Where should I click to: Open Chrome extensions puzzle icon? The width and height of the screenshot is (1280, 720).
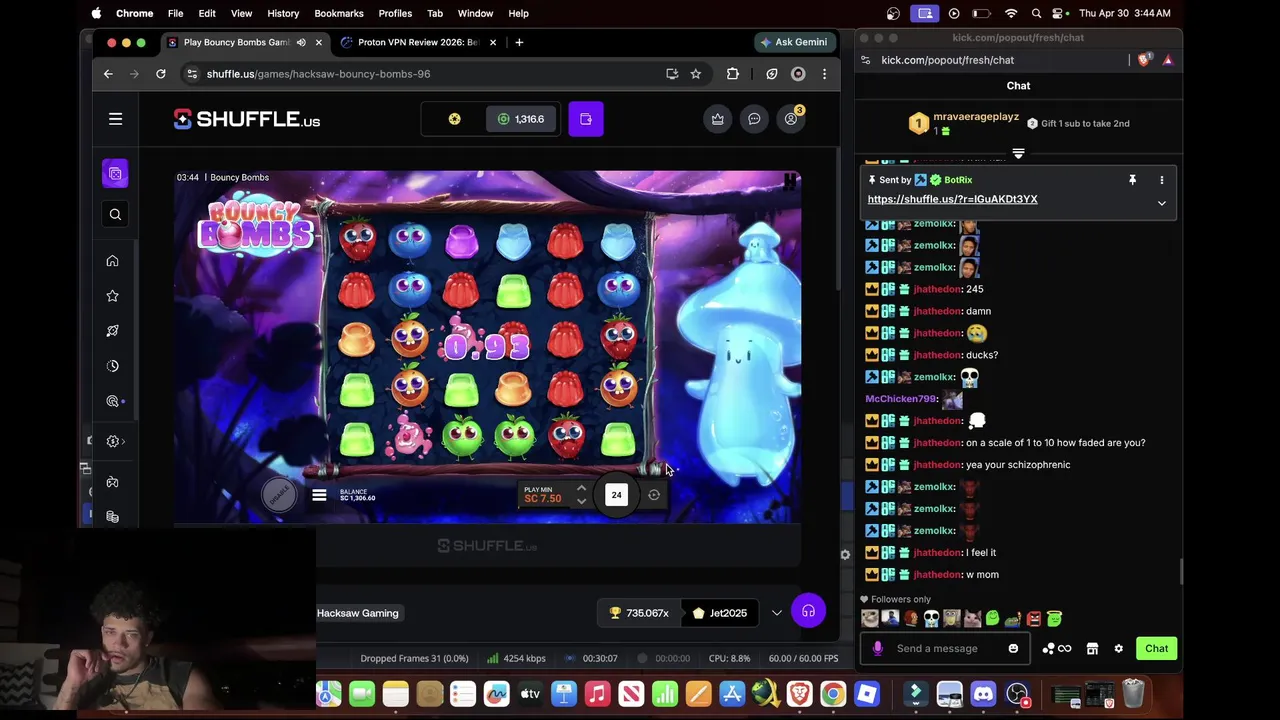733,74
